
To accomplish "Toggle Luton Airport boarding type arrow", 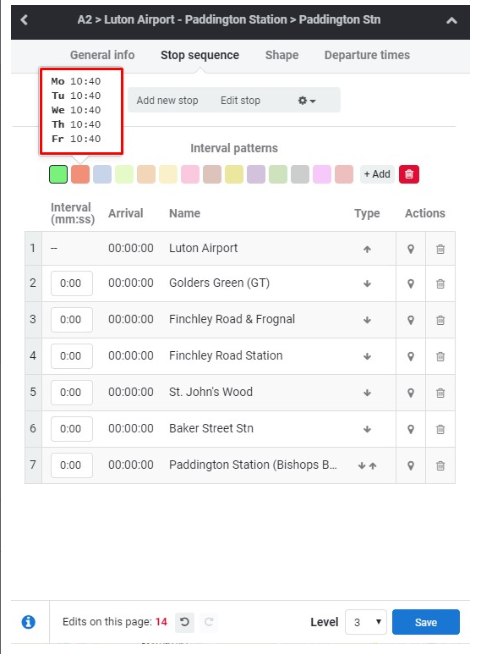I will 367,249.
